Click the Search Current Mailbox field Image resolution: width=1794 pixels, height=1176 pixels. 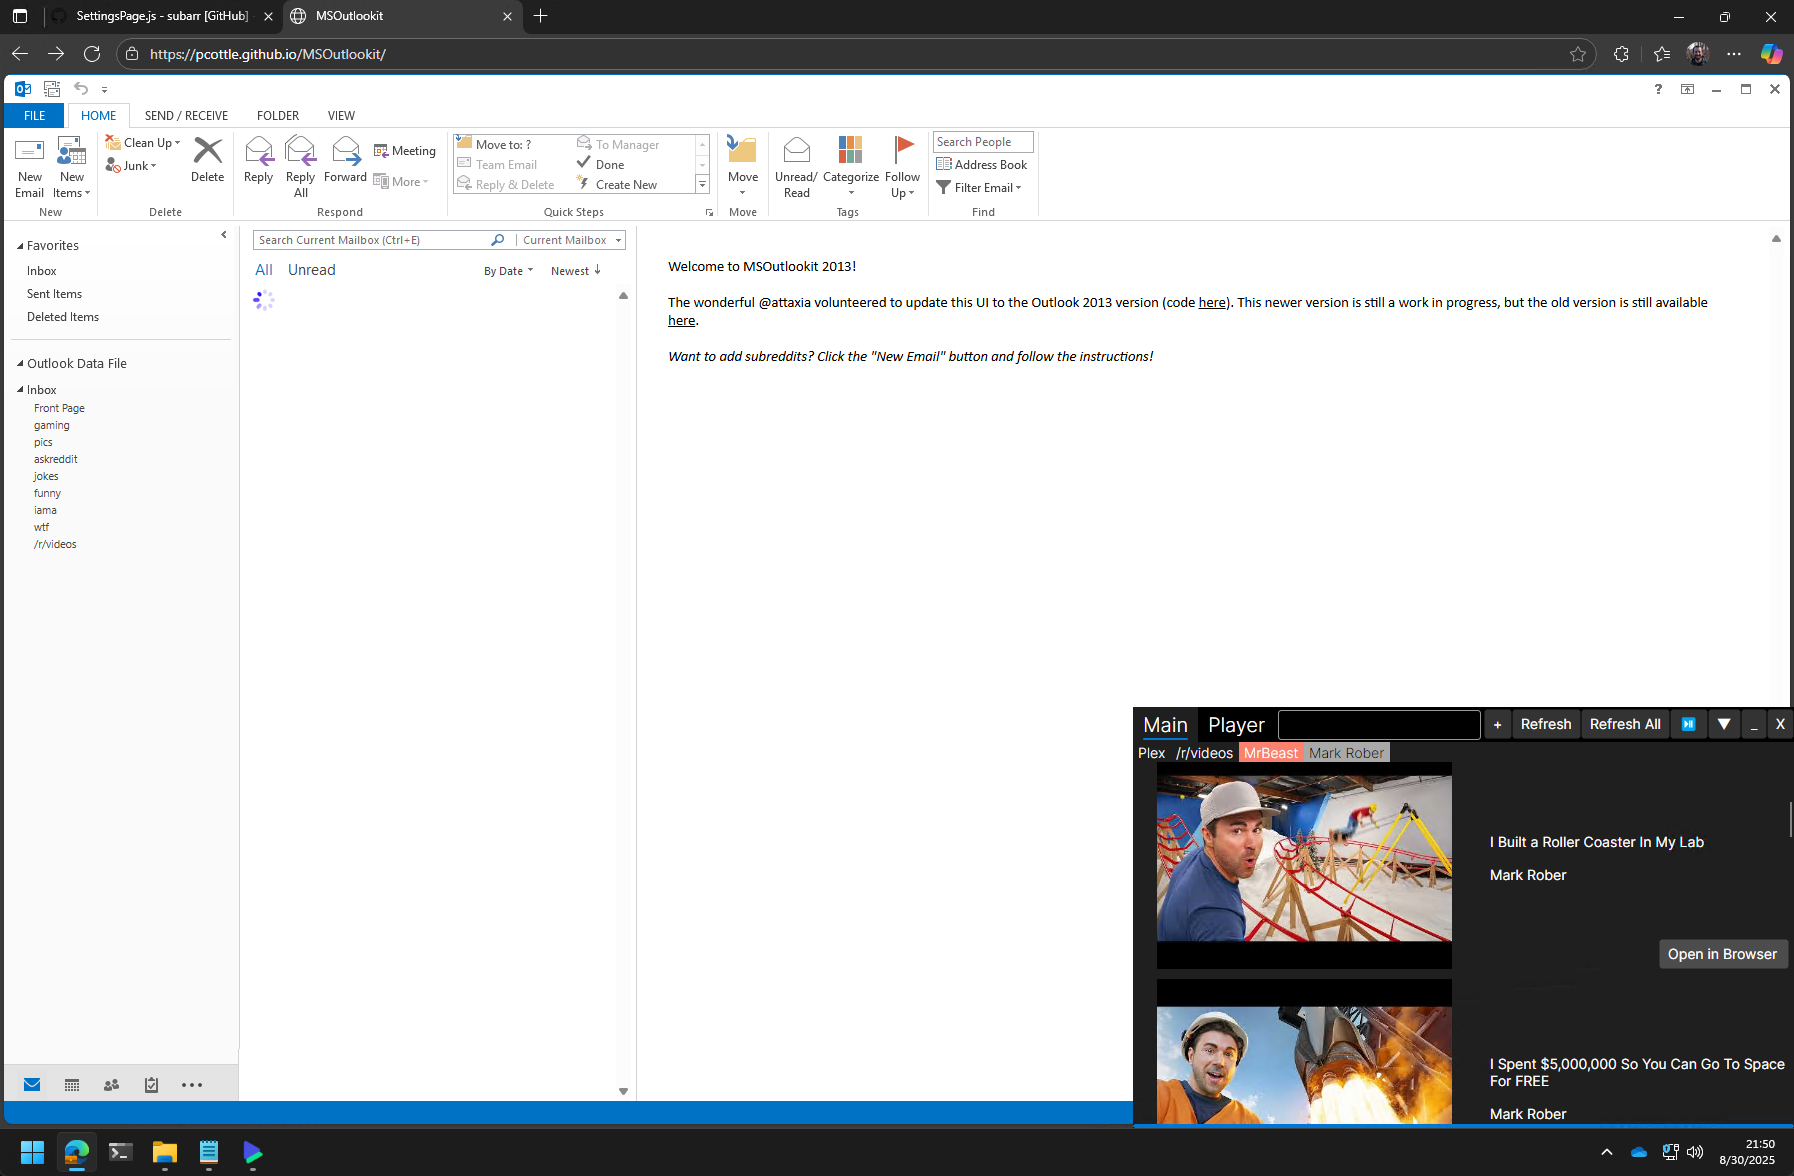coord(371,240)
